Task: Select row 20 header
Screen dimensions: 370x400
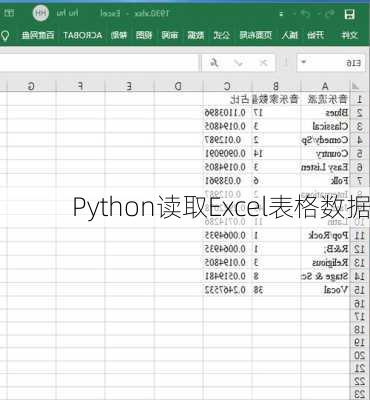Action: (359, 355)
